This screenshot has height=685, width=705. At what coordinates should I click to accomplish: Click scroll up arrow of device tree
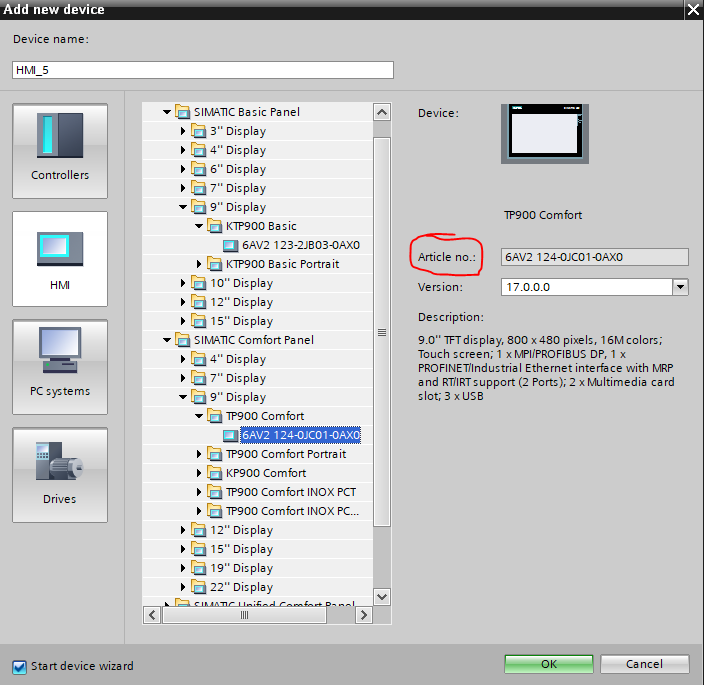[x=382, y=112]
